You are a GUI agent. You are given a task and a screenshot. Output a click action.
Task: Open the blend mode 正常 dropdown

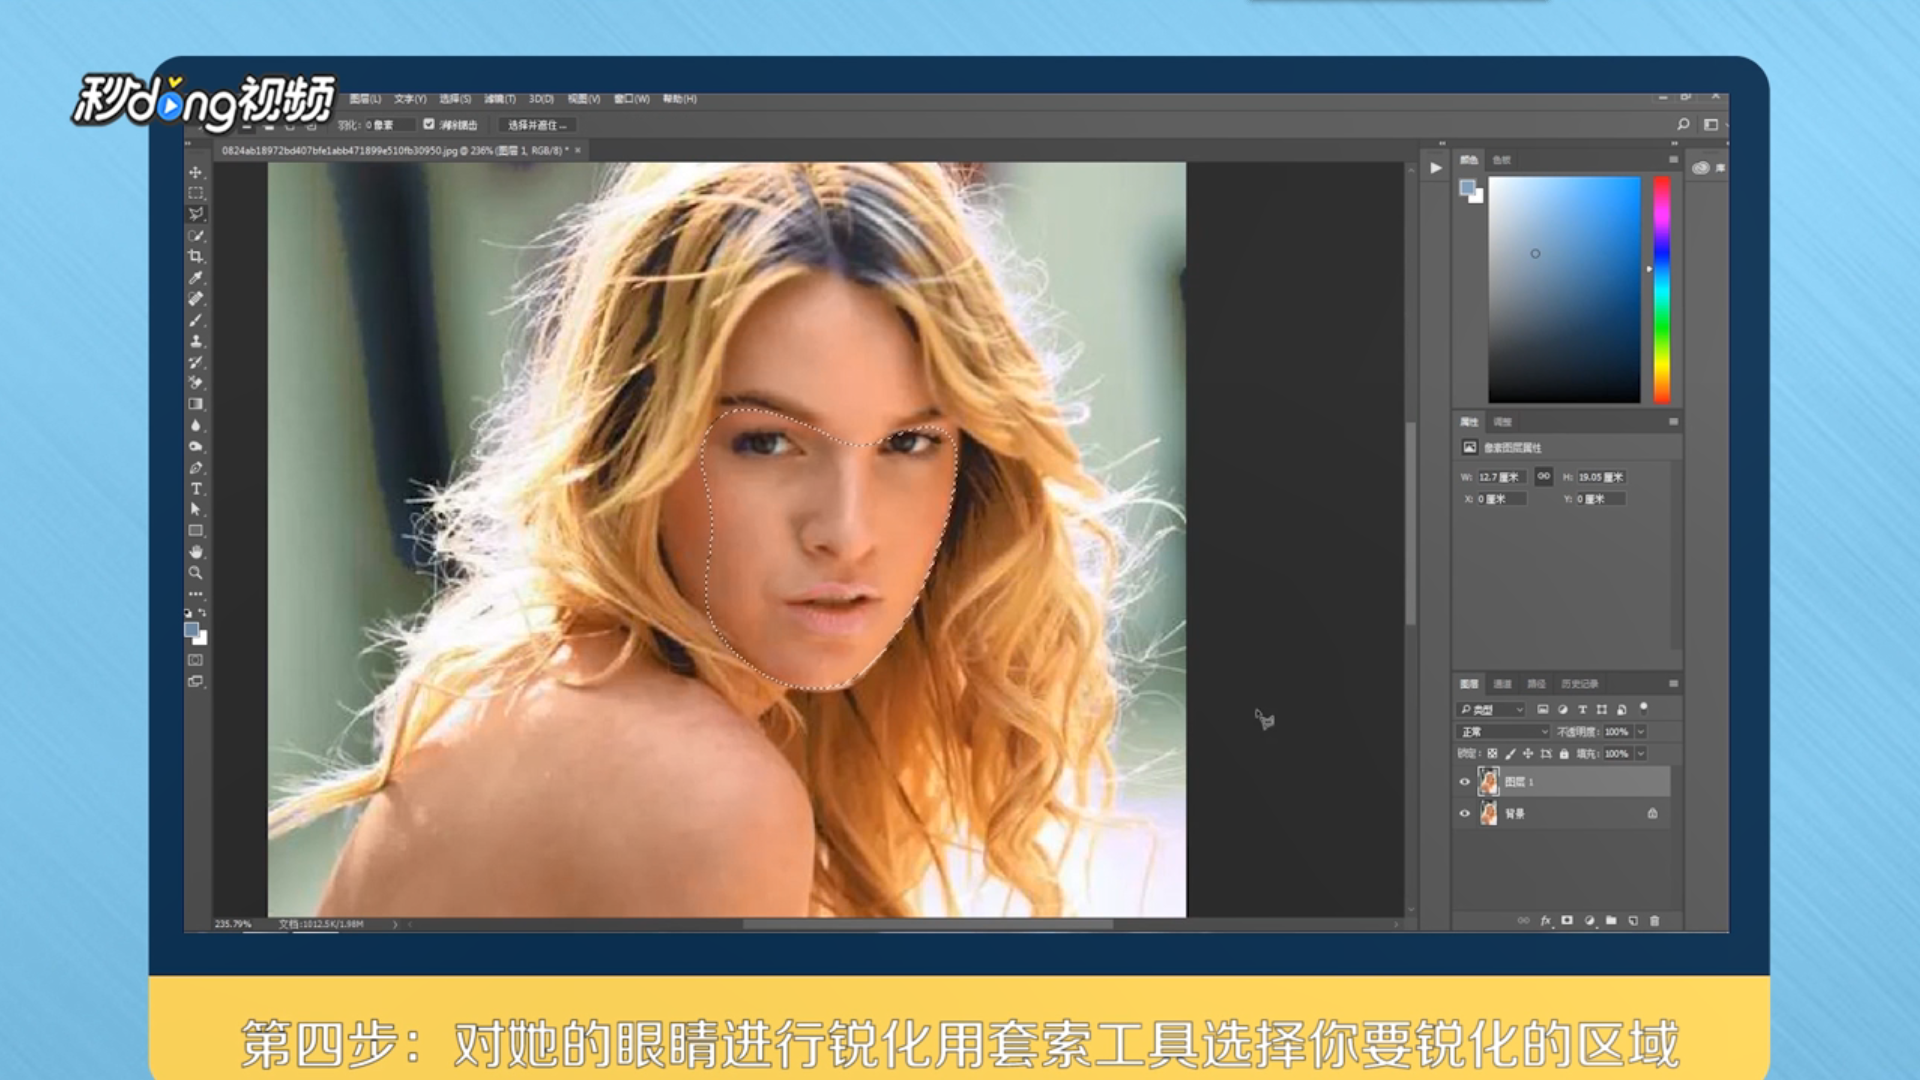click(x=1504, y=732)
